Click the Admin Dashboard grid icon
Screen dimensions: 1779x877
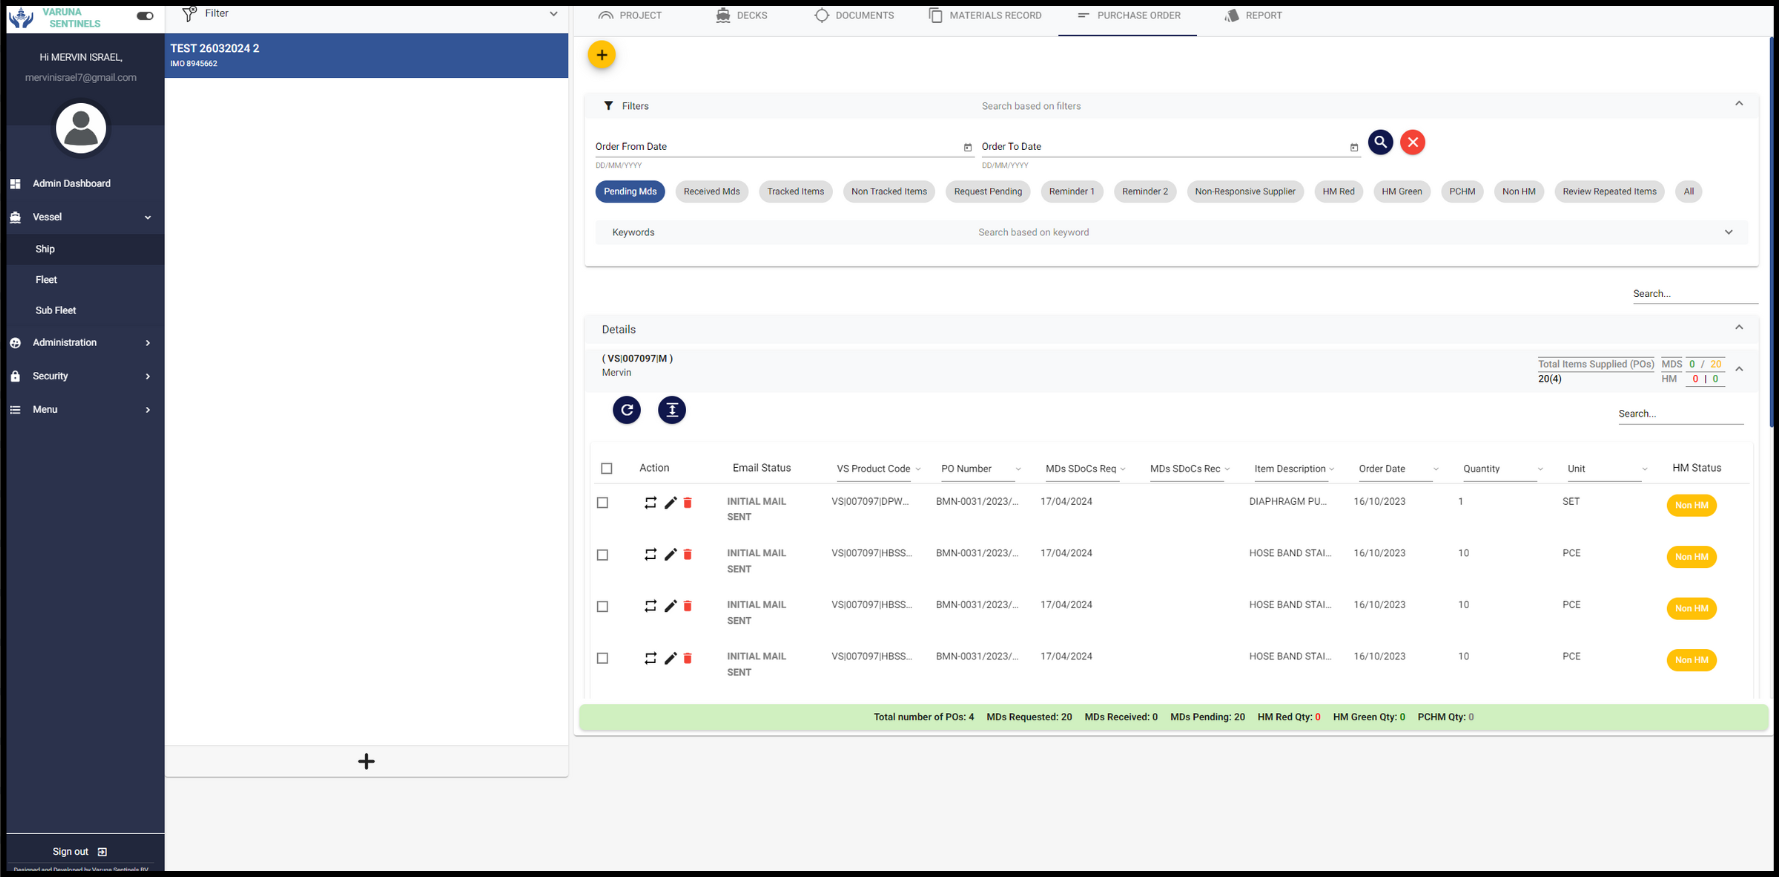(x=15, y=184)
